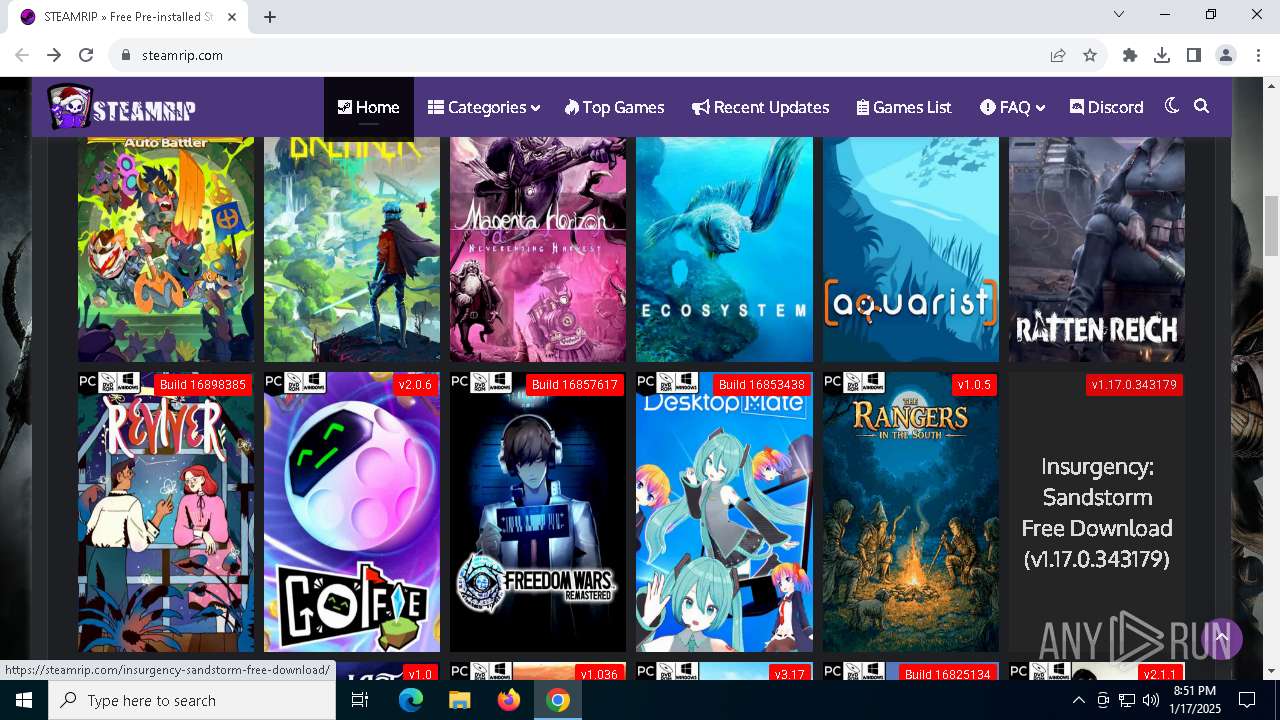This screenshot has width=1280, height=720.
Task: Open File Explorer from taskbar
Action: coord(459,700)
